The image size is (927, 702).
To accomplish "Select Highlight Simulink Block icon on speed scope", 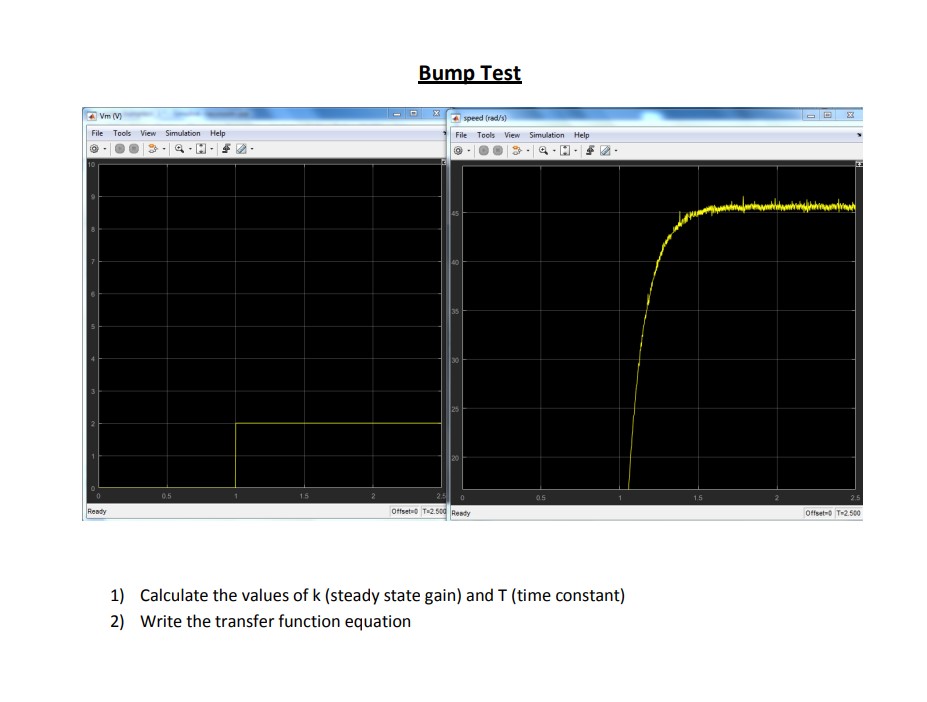I will (x=517, y=150).
